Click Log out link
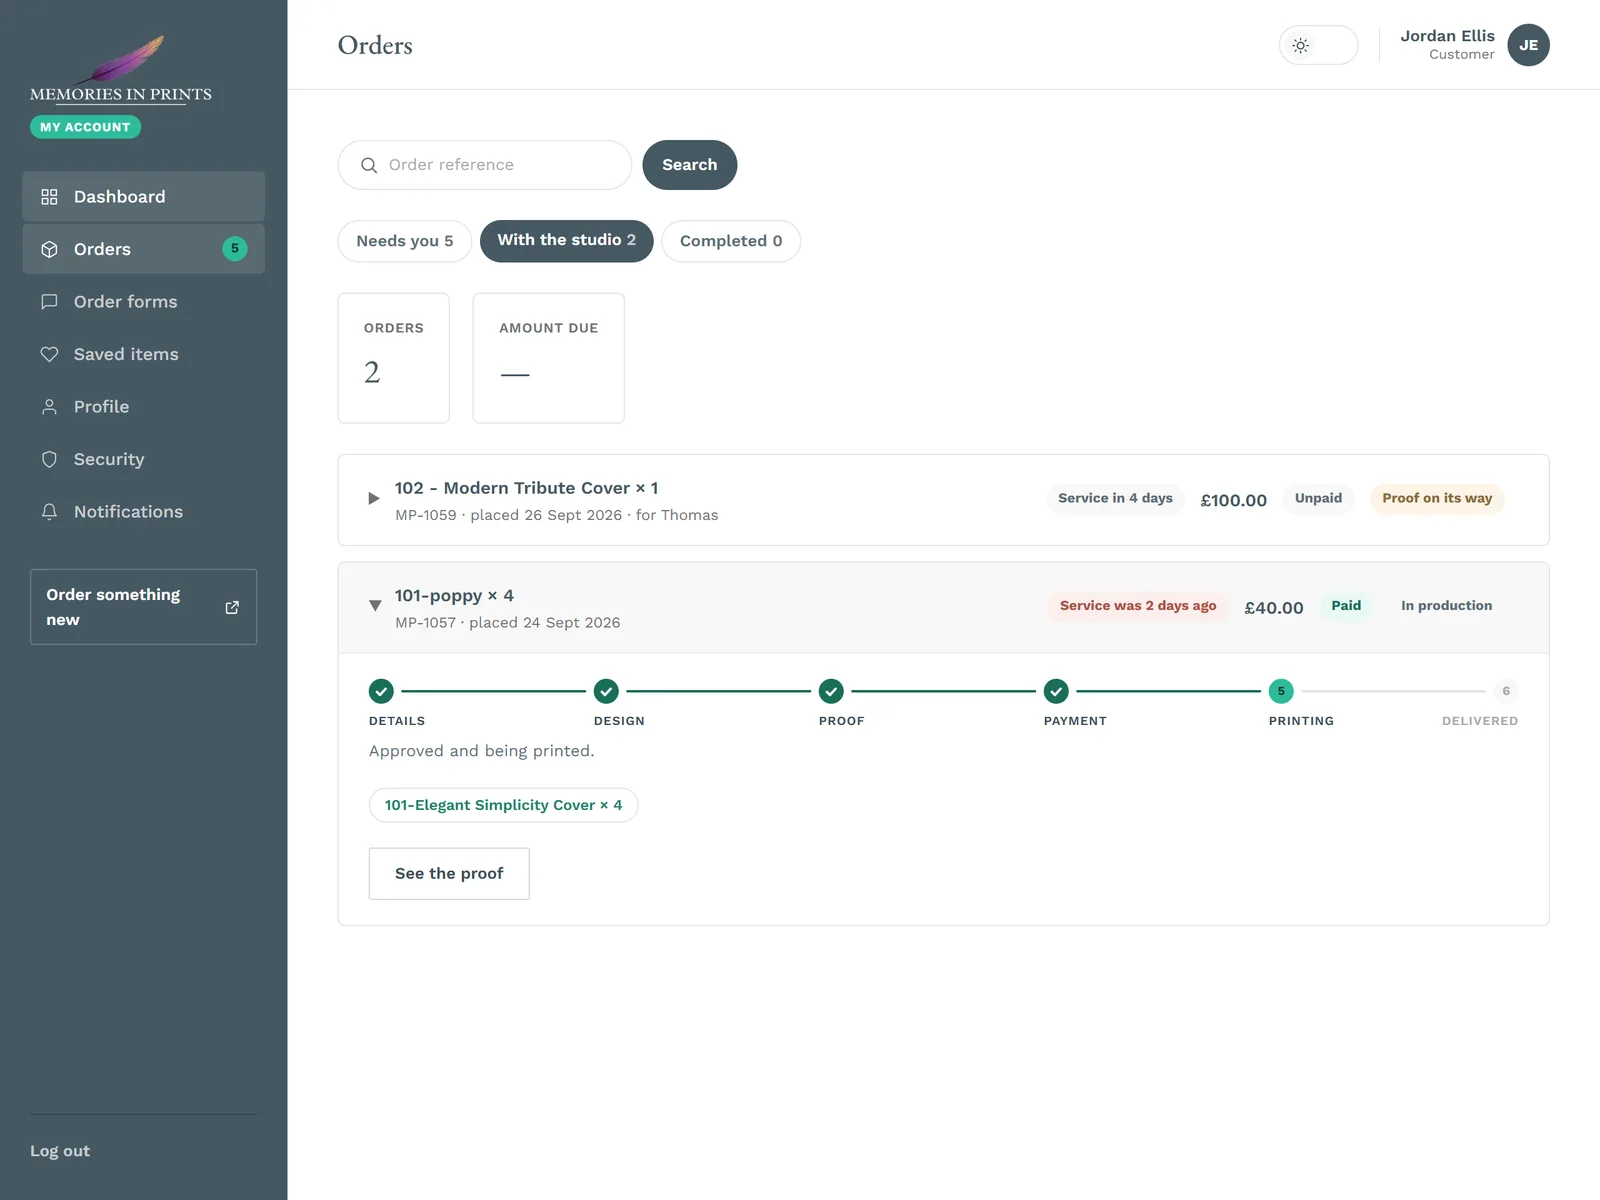This screenshot has width=1600, height=1200. (60, 1151)
